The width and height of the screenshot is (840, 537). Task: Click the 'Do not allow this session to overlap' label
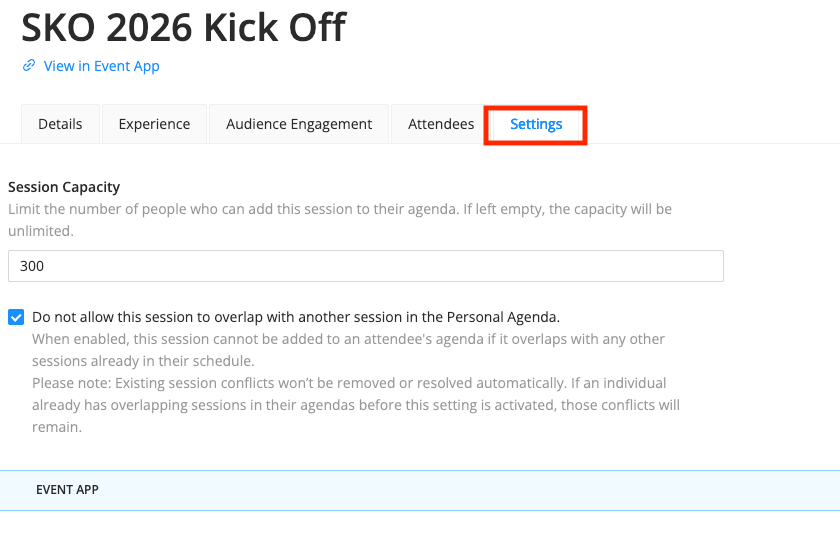tap(295, 317)
